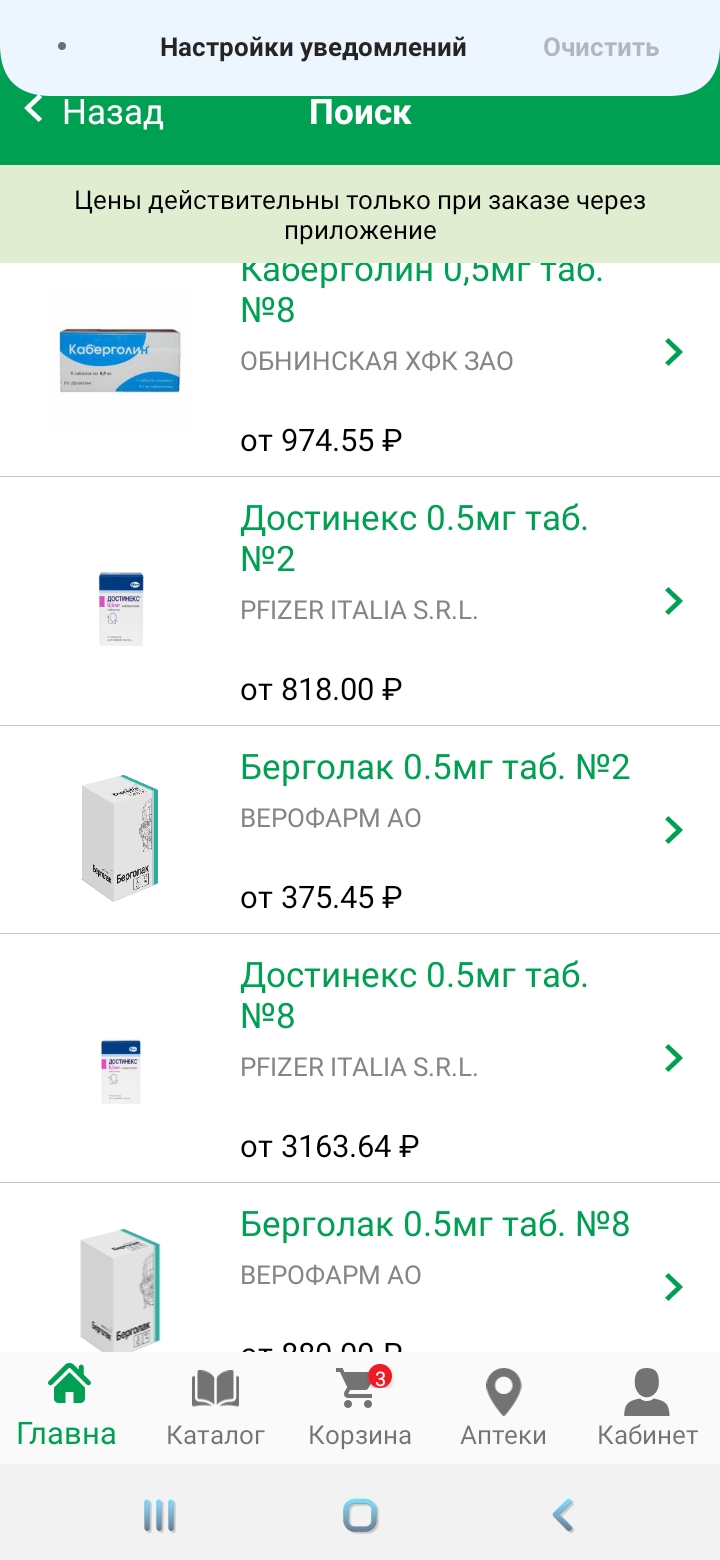Expand the Берголак №8 chevron arrow
Screen dimensions: 720x1560
(674, 1286)
